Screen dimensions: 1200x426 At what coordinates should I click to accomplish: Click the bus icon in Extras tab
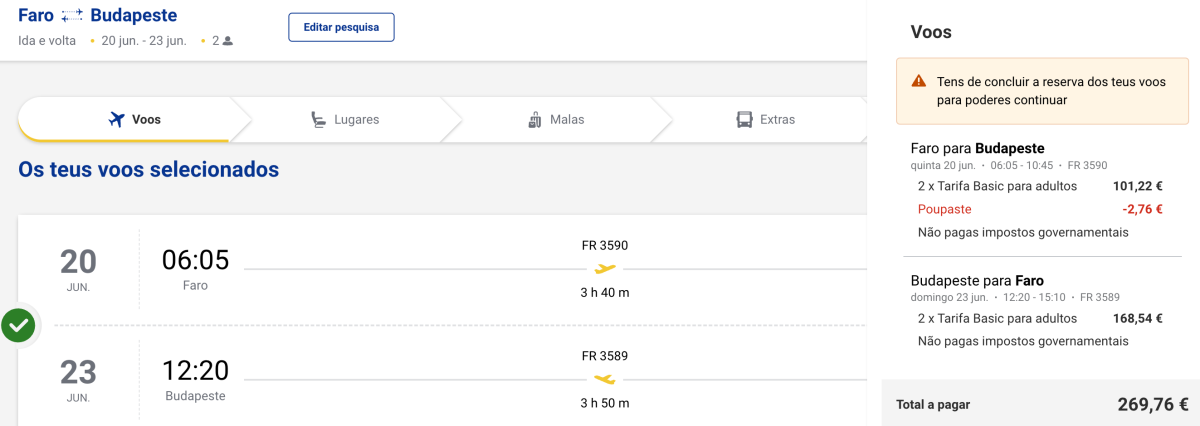(x=744, y=120)
